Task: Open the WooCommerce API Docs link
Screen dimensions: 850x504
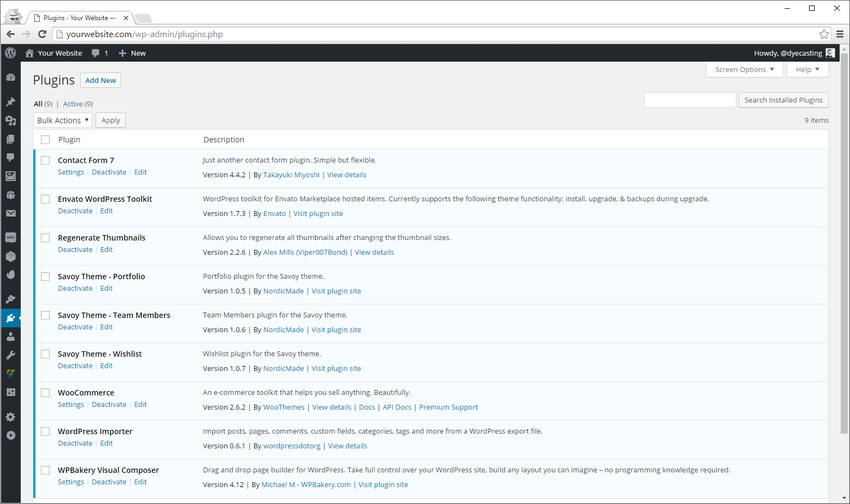Action: click(x=397, y=408)
